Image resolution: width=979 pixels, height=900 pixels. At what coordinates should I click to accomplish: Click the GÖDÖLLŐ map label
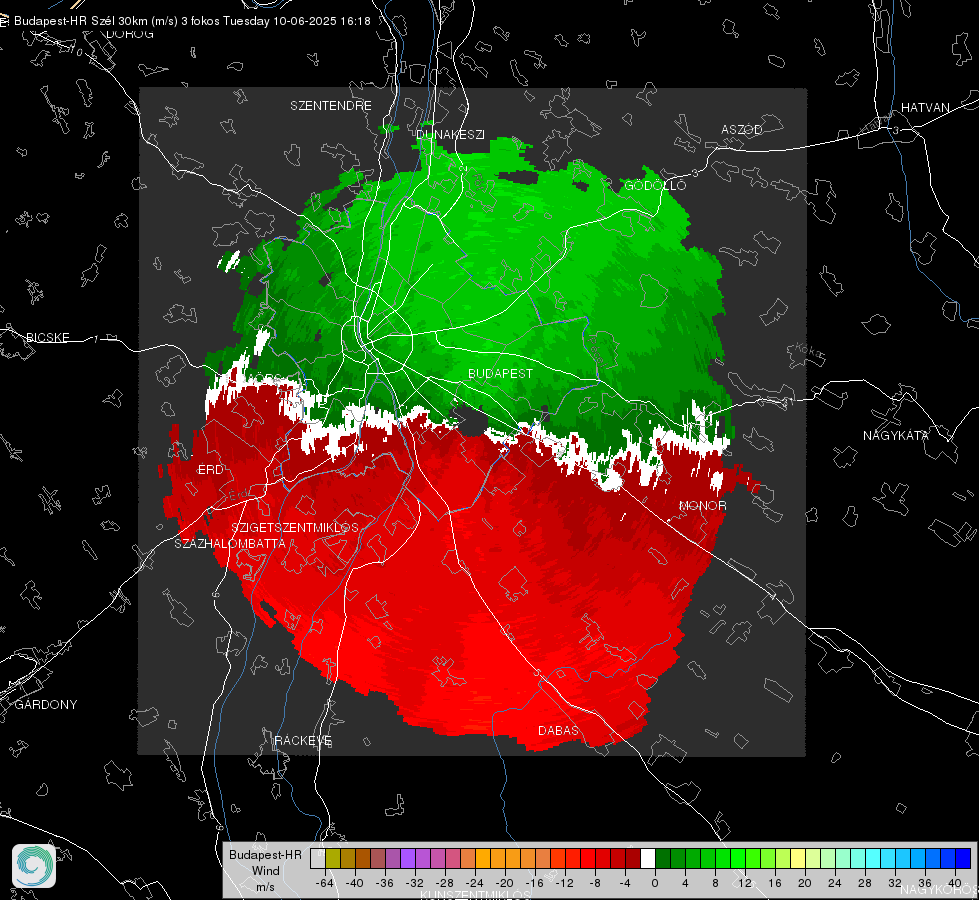(655, 185)
